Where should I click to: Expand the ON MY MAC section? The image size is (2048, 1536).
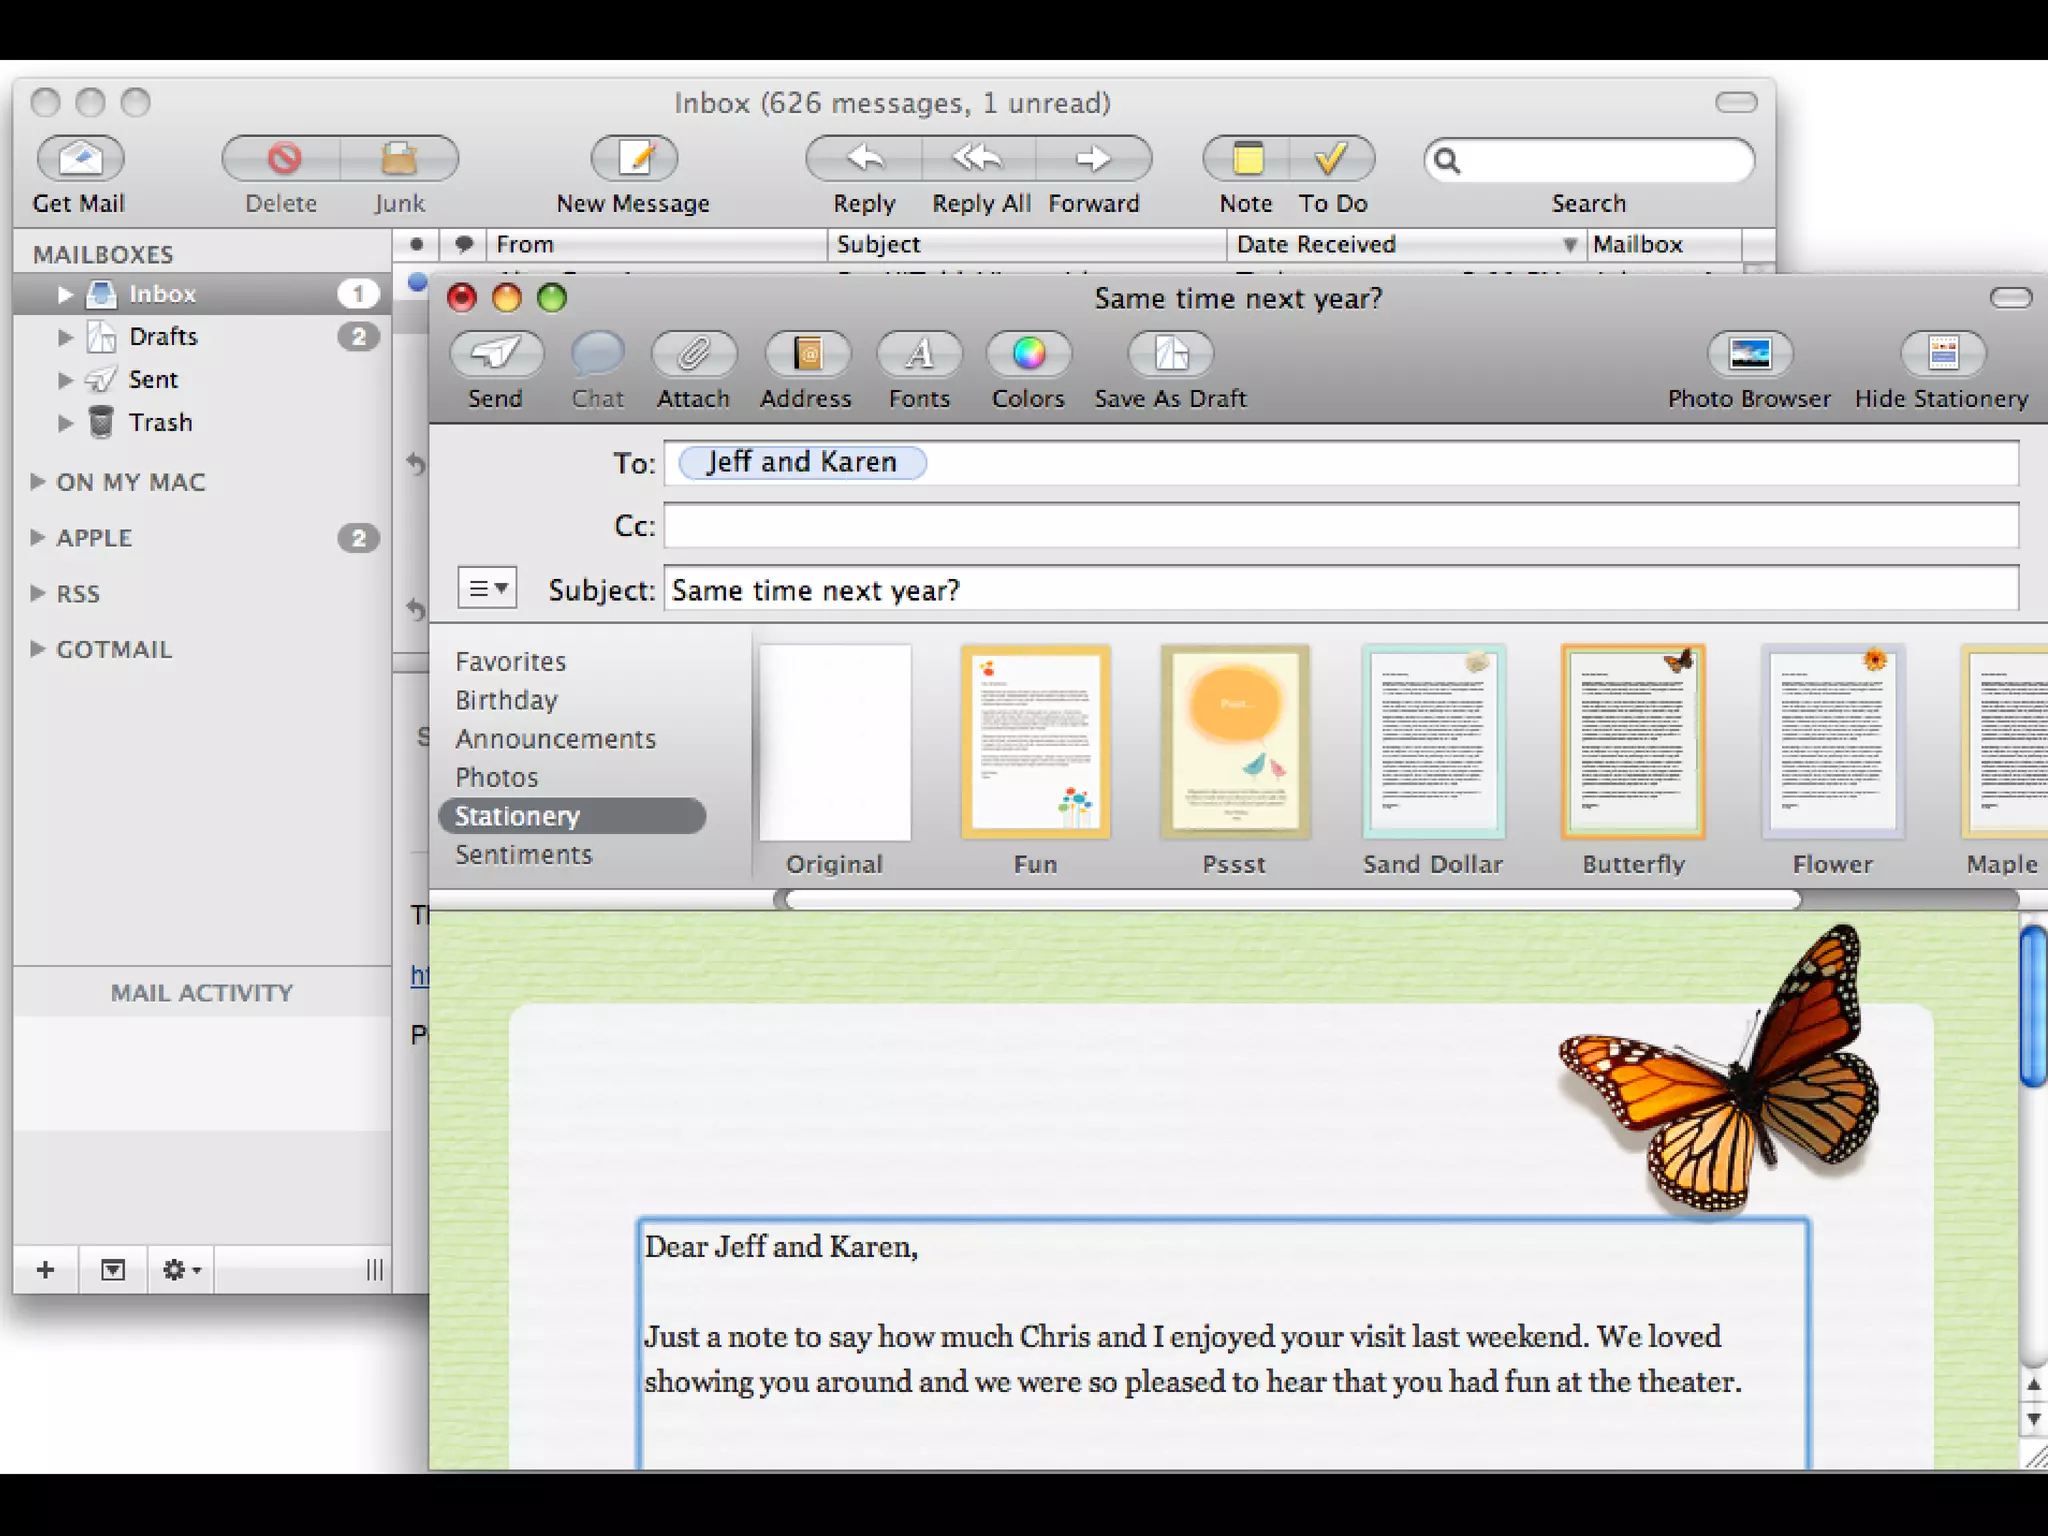coord(38,482)
